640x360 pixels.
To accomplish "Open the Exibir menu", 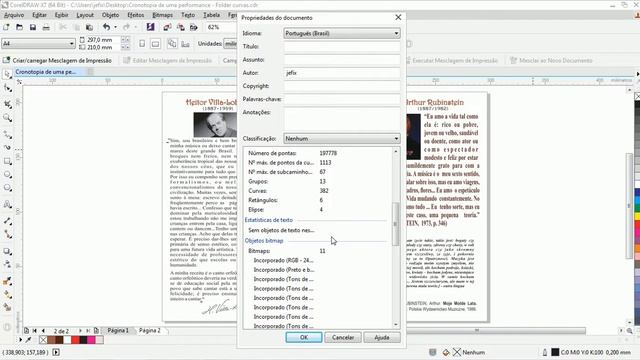I will pos(61,15).
